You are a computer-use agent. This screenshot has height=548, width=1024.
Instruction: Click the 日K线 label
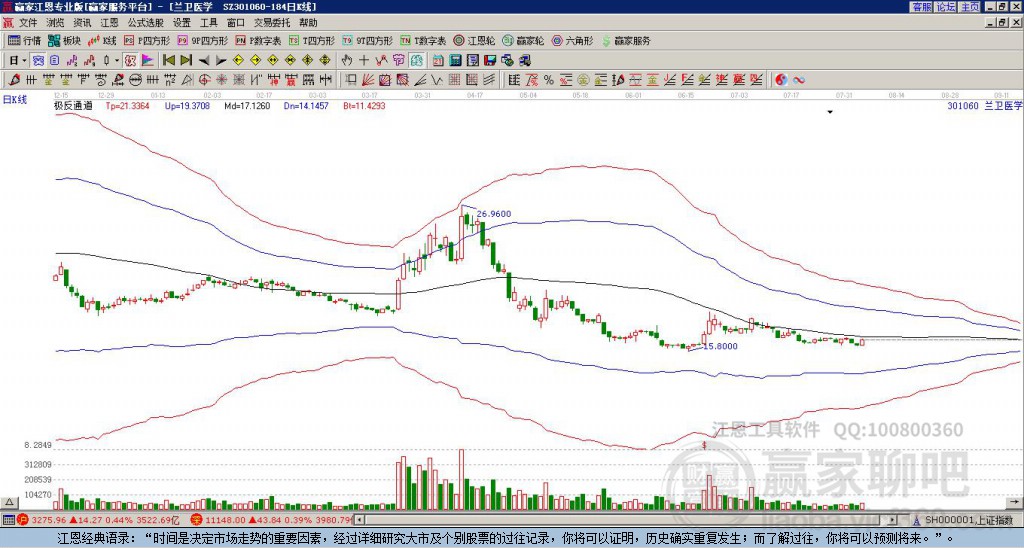15,100
